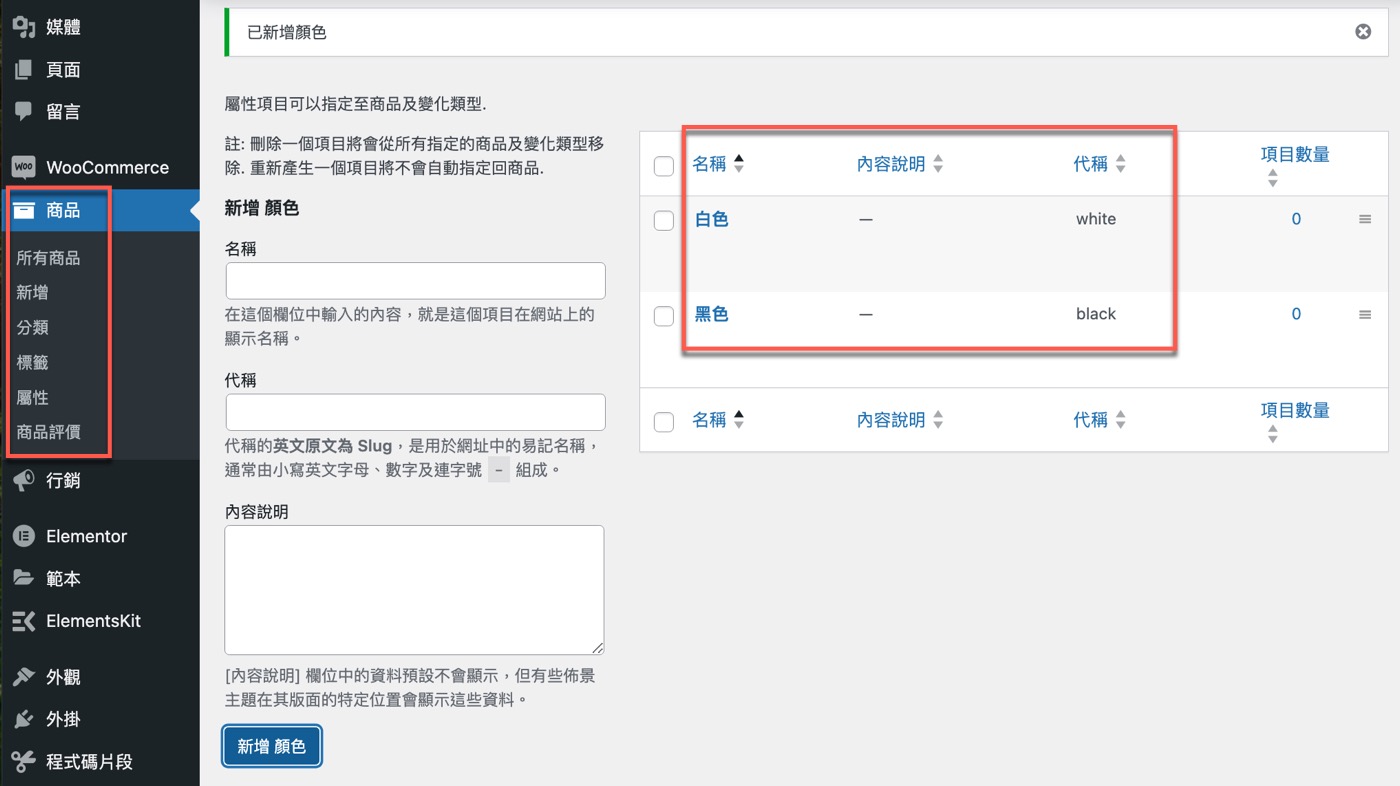
Task: Open 所有商品 in the sidebar submenu
Action: click(48, 258)
